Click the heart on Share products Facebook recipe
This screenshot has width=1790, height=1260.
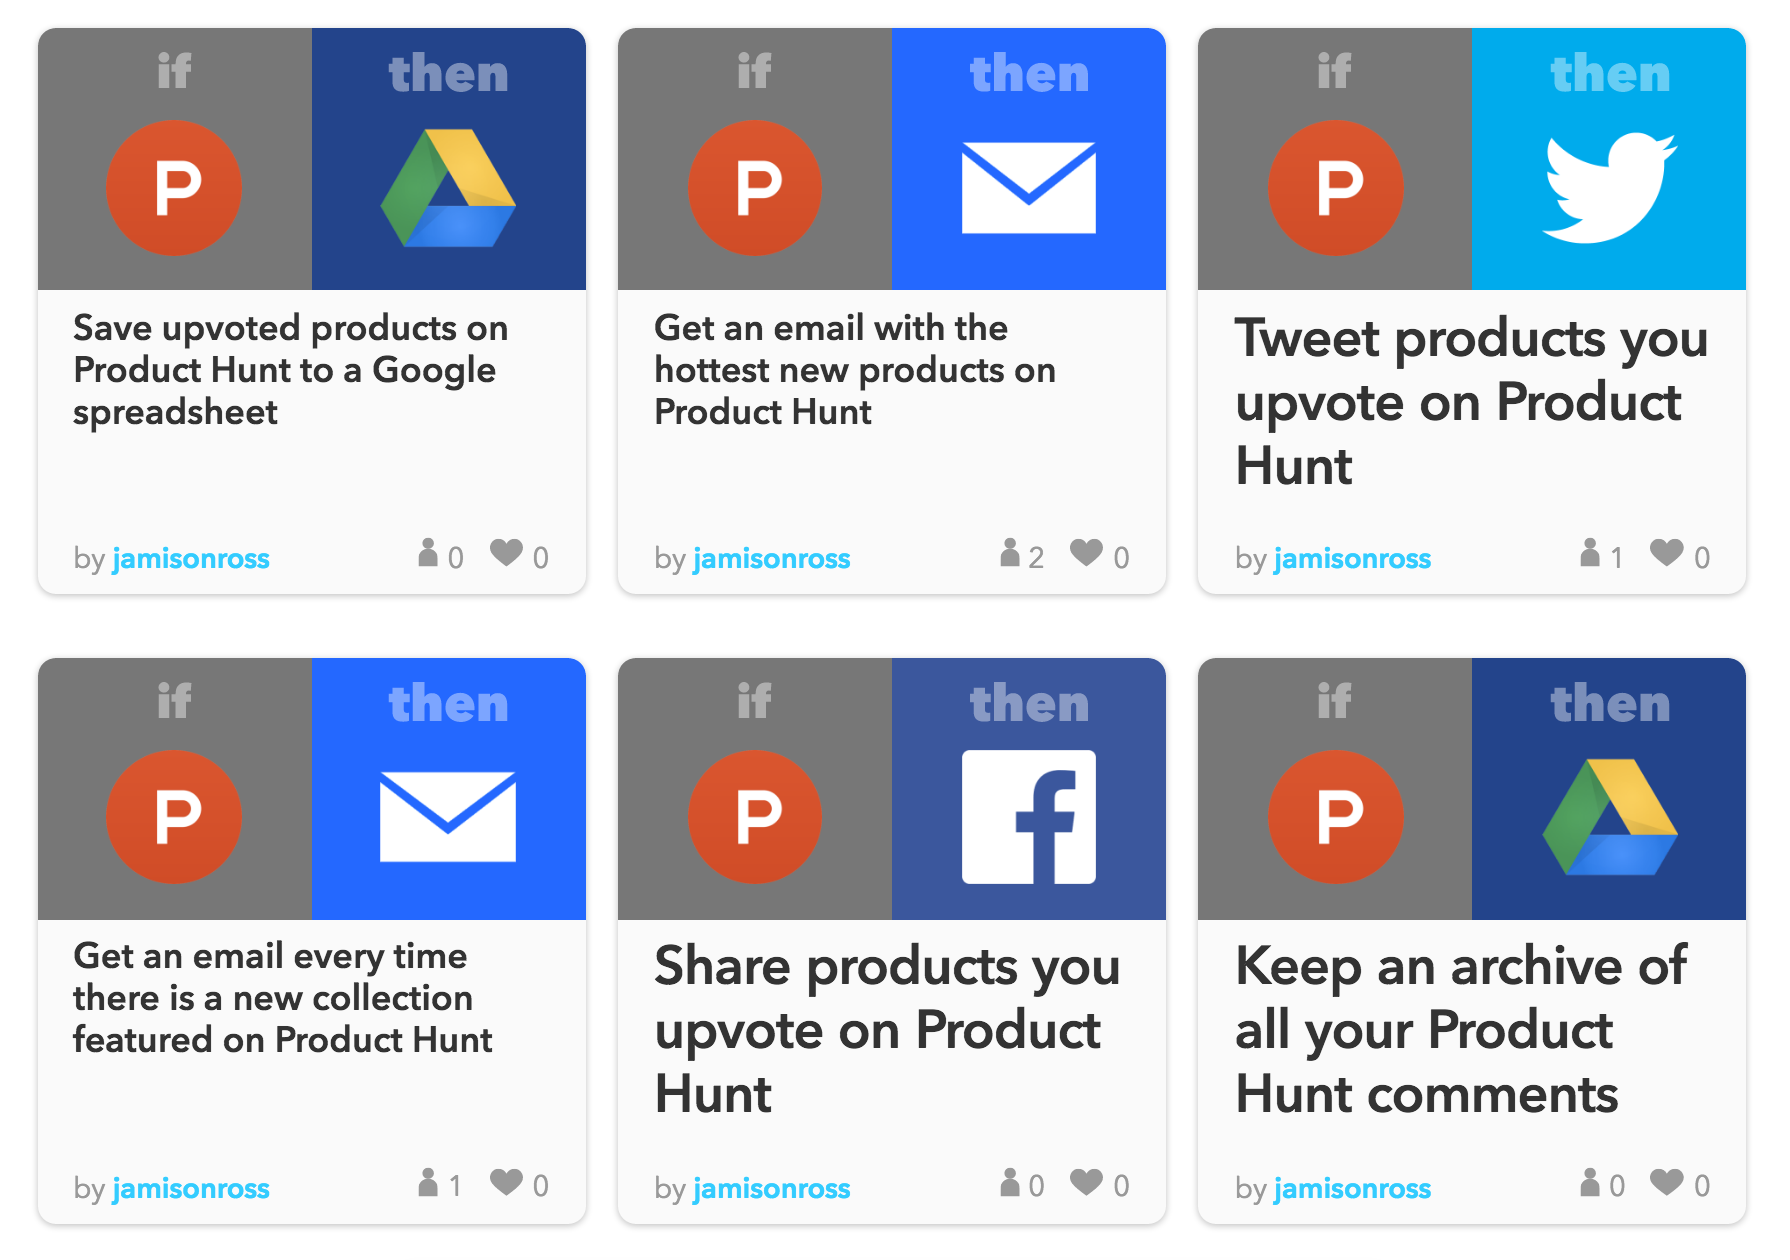click(1087, 1182)
